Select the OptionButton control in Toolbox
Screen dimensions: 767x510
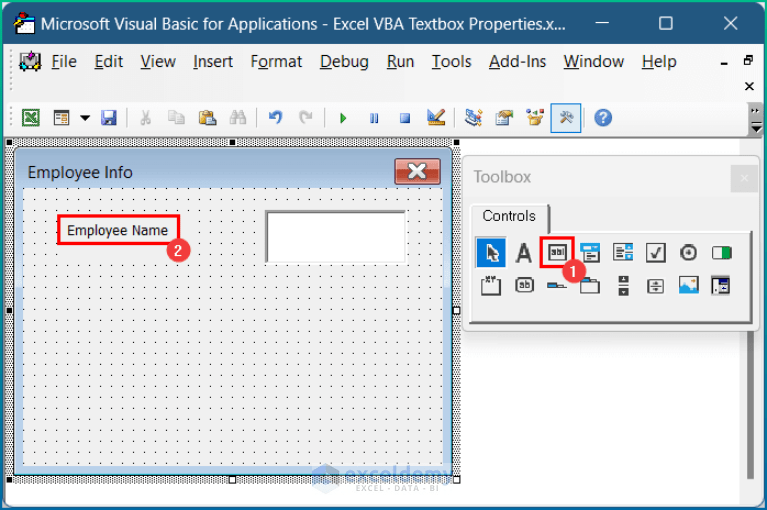(688, 253)
